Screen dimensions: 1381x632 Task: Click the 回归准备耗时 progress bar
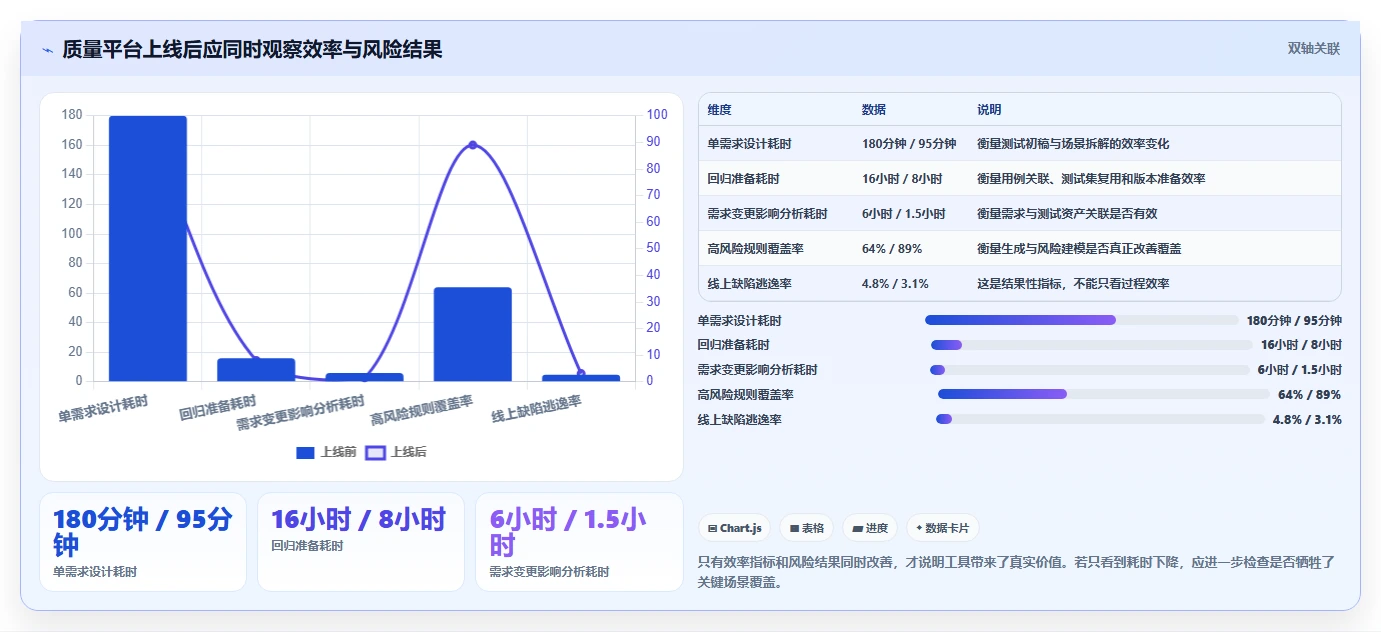tap(1091, 345)
